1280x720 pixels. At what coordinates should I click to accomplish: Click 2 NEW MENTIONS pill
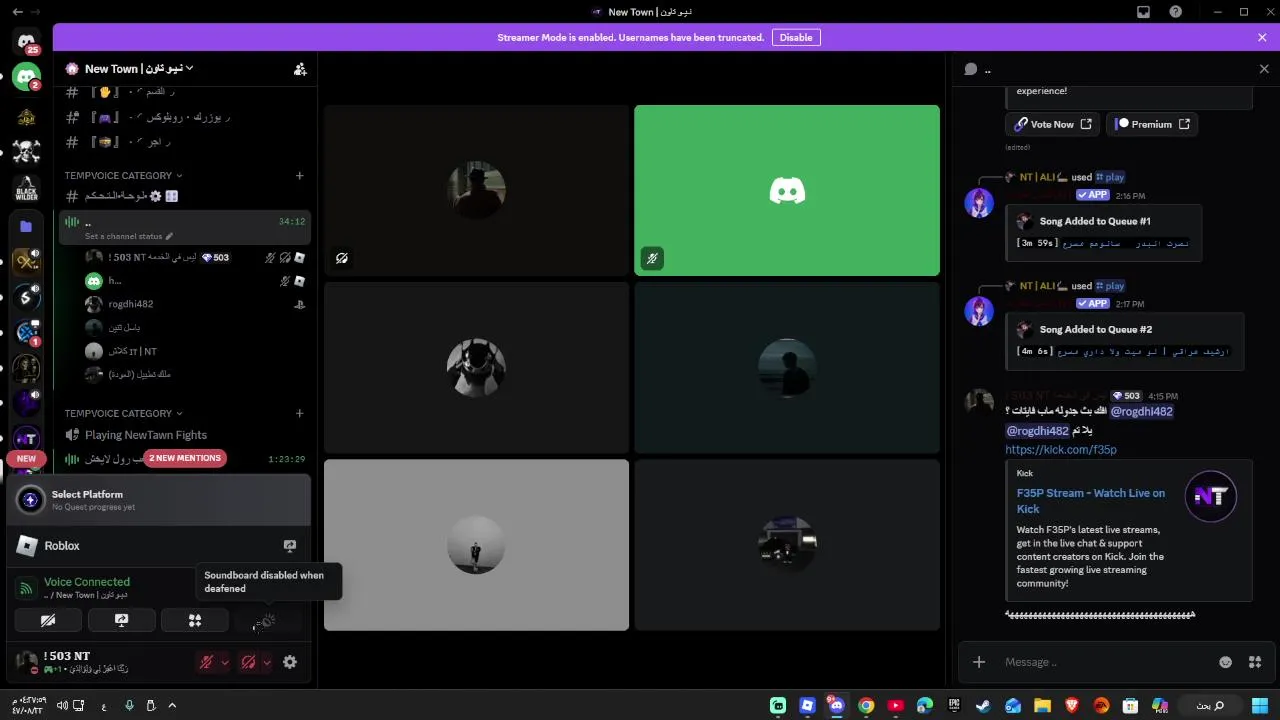tap(185, 458)
